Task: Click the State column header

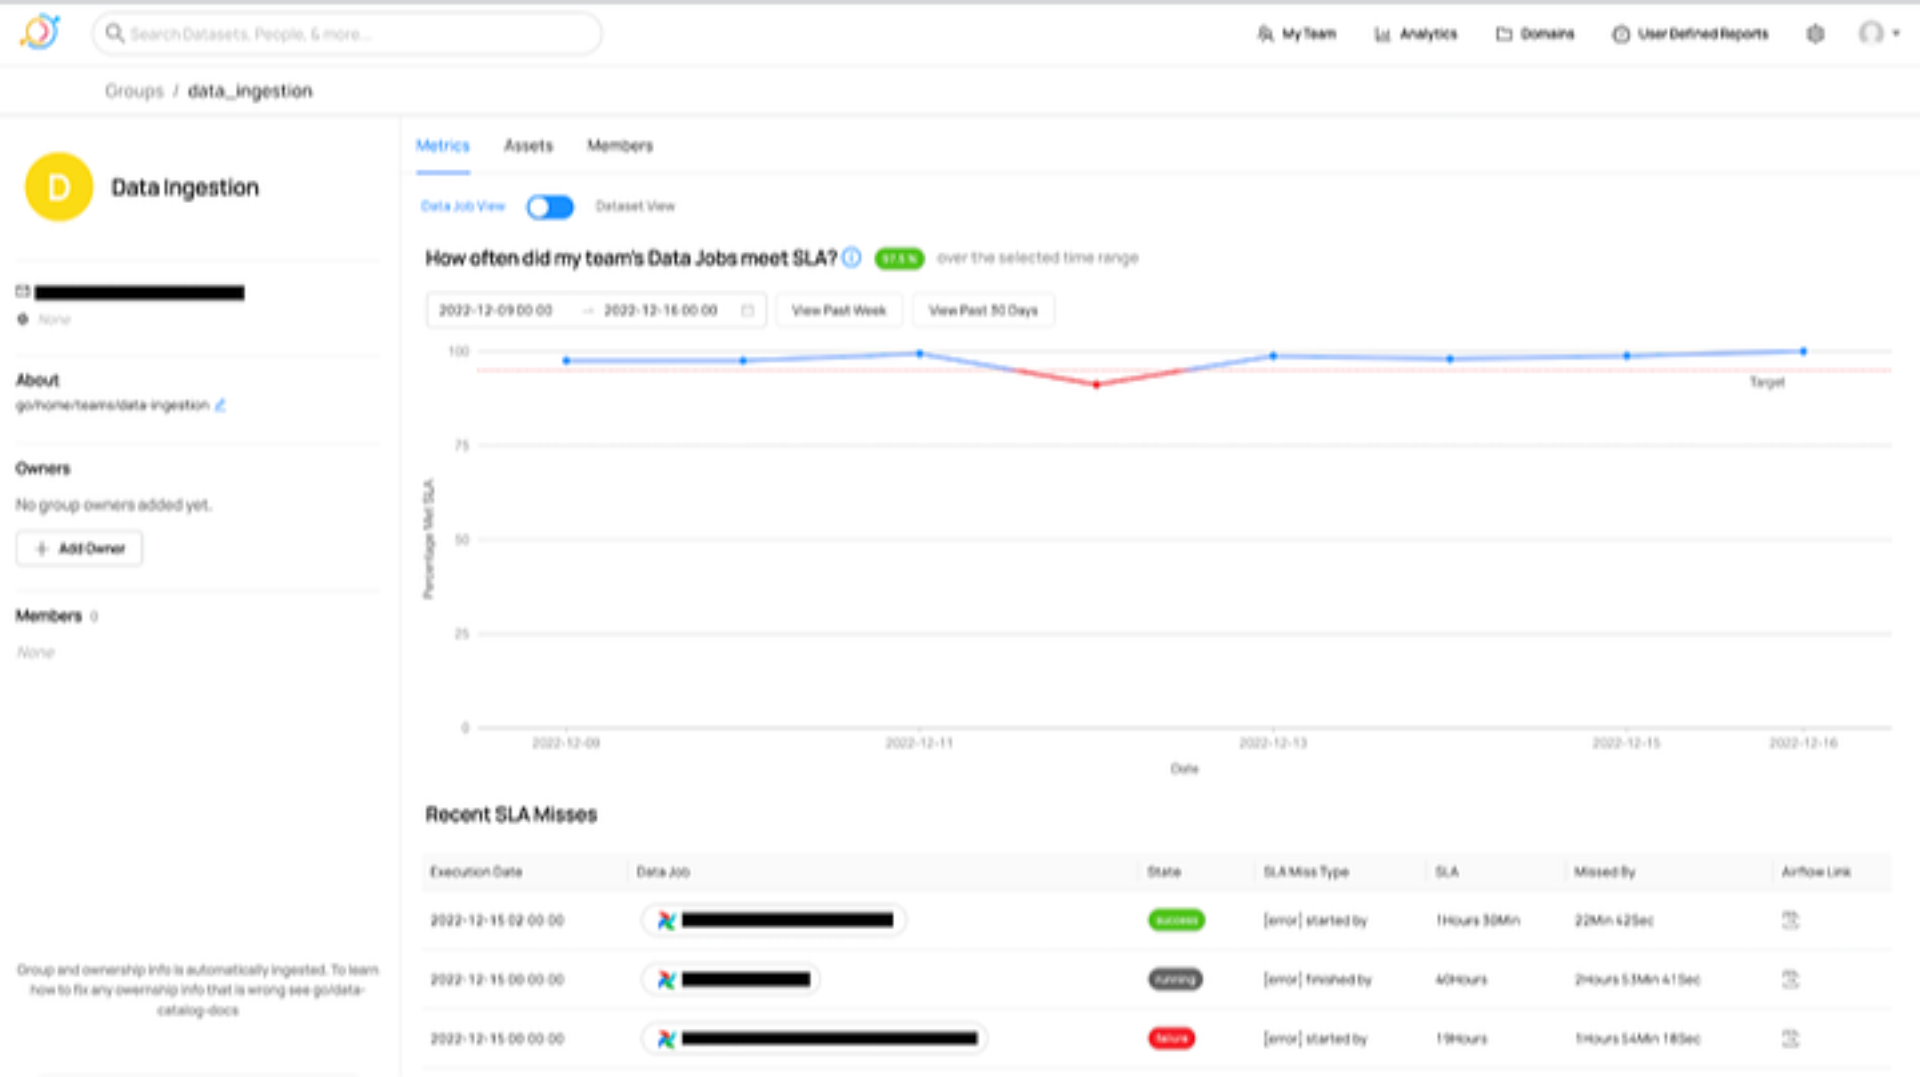Action: [x=1164, y=872]
